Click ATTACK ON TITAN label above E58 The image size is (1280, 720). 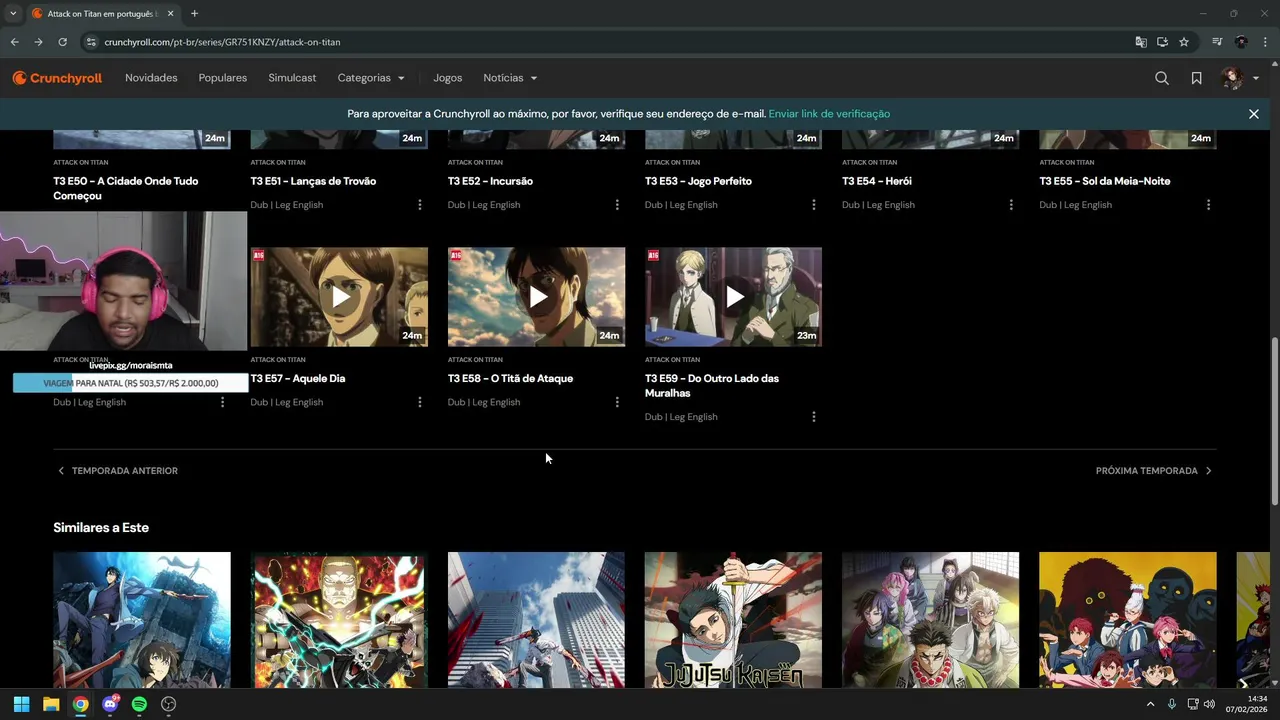[x=475, y=360]
